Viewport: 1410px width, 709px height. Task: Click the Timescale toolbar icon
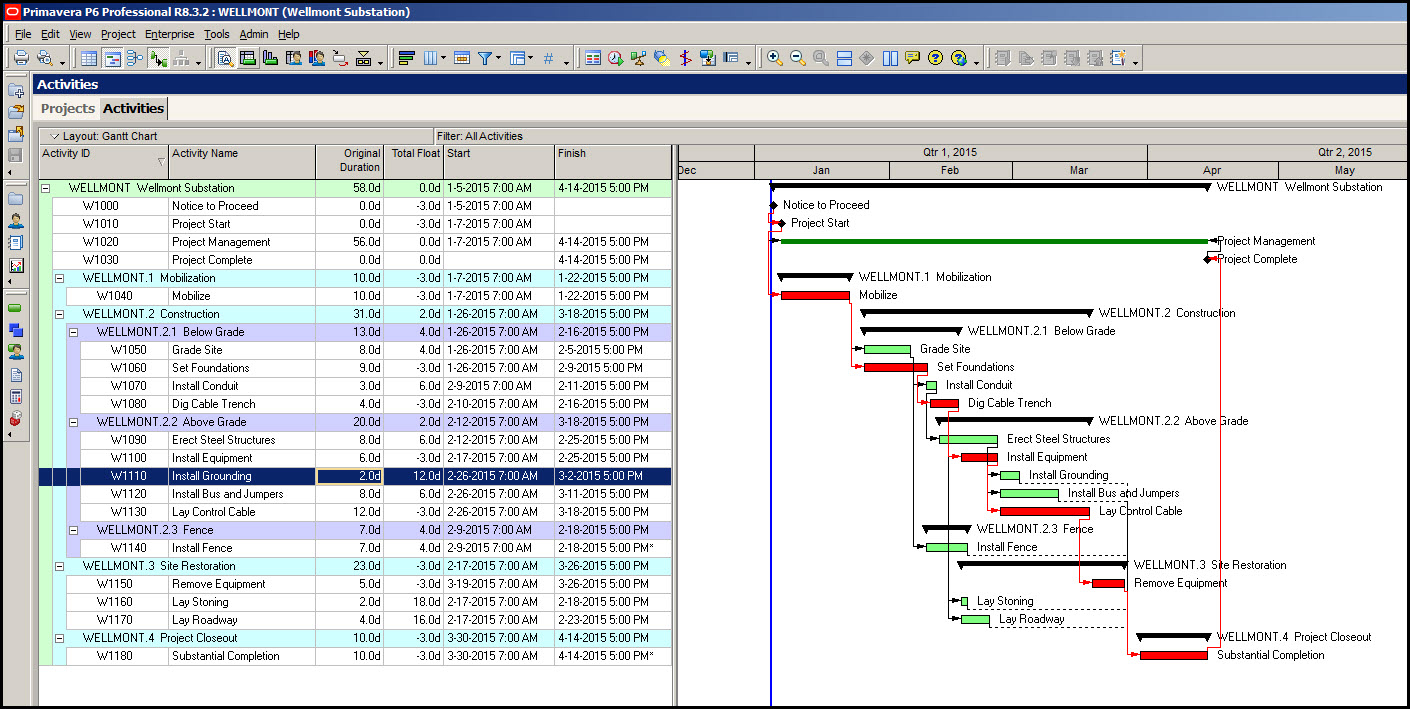(461, 58)
